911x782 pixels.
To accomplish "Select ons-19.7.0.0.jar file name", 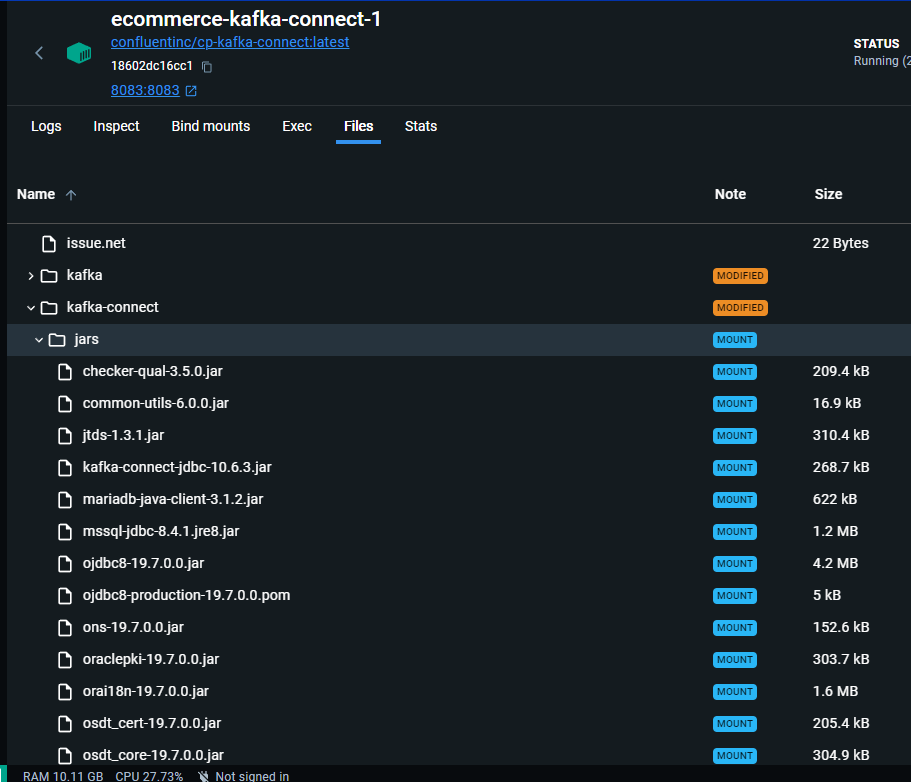I will [x=133, y=627].
